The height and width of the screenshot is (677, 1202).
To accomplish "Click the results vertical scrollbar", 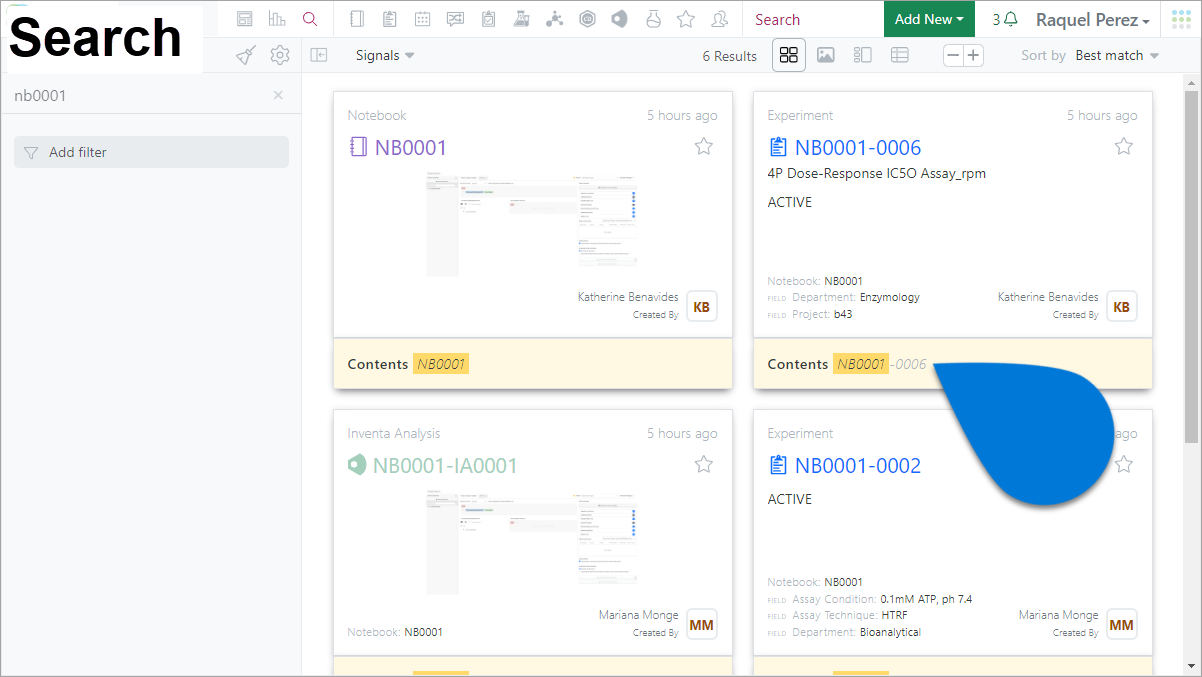I will (1191, 265).
